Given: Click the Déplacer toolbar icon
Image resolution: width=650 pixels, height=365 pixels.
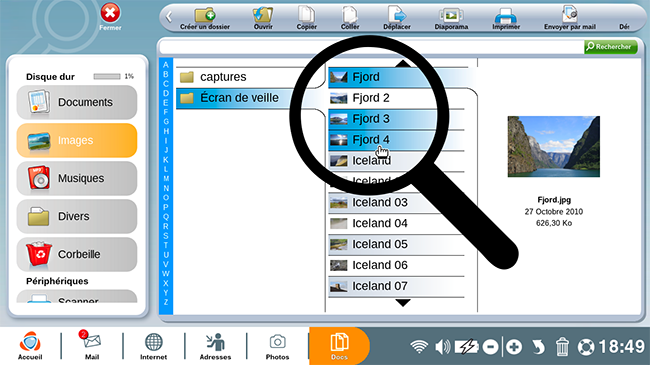Looking at the screenshot, I should point(397,15).
